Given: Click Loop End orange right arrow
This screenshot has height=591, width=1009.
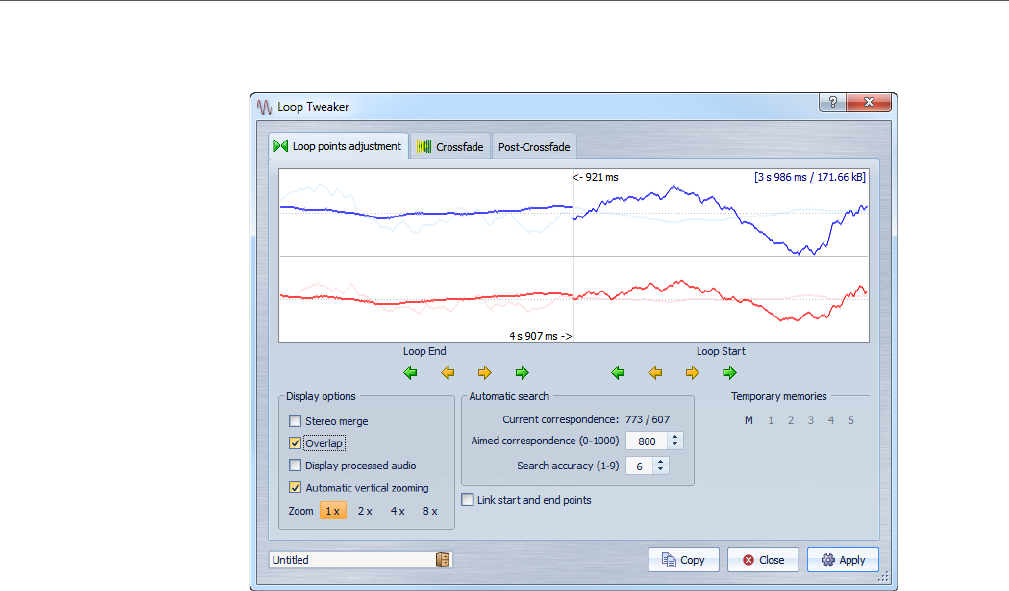Looking at the screenshot, I should click(x=485, y=373).
